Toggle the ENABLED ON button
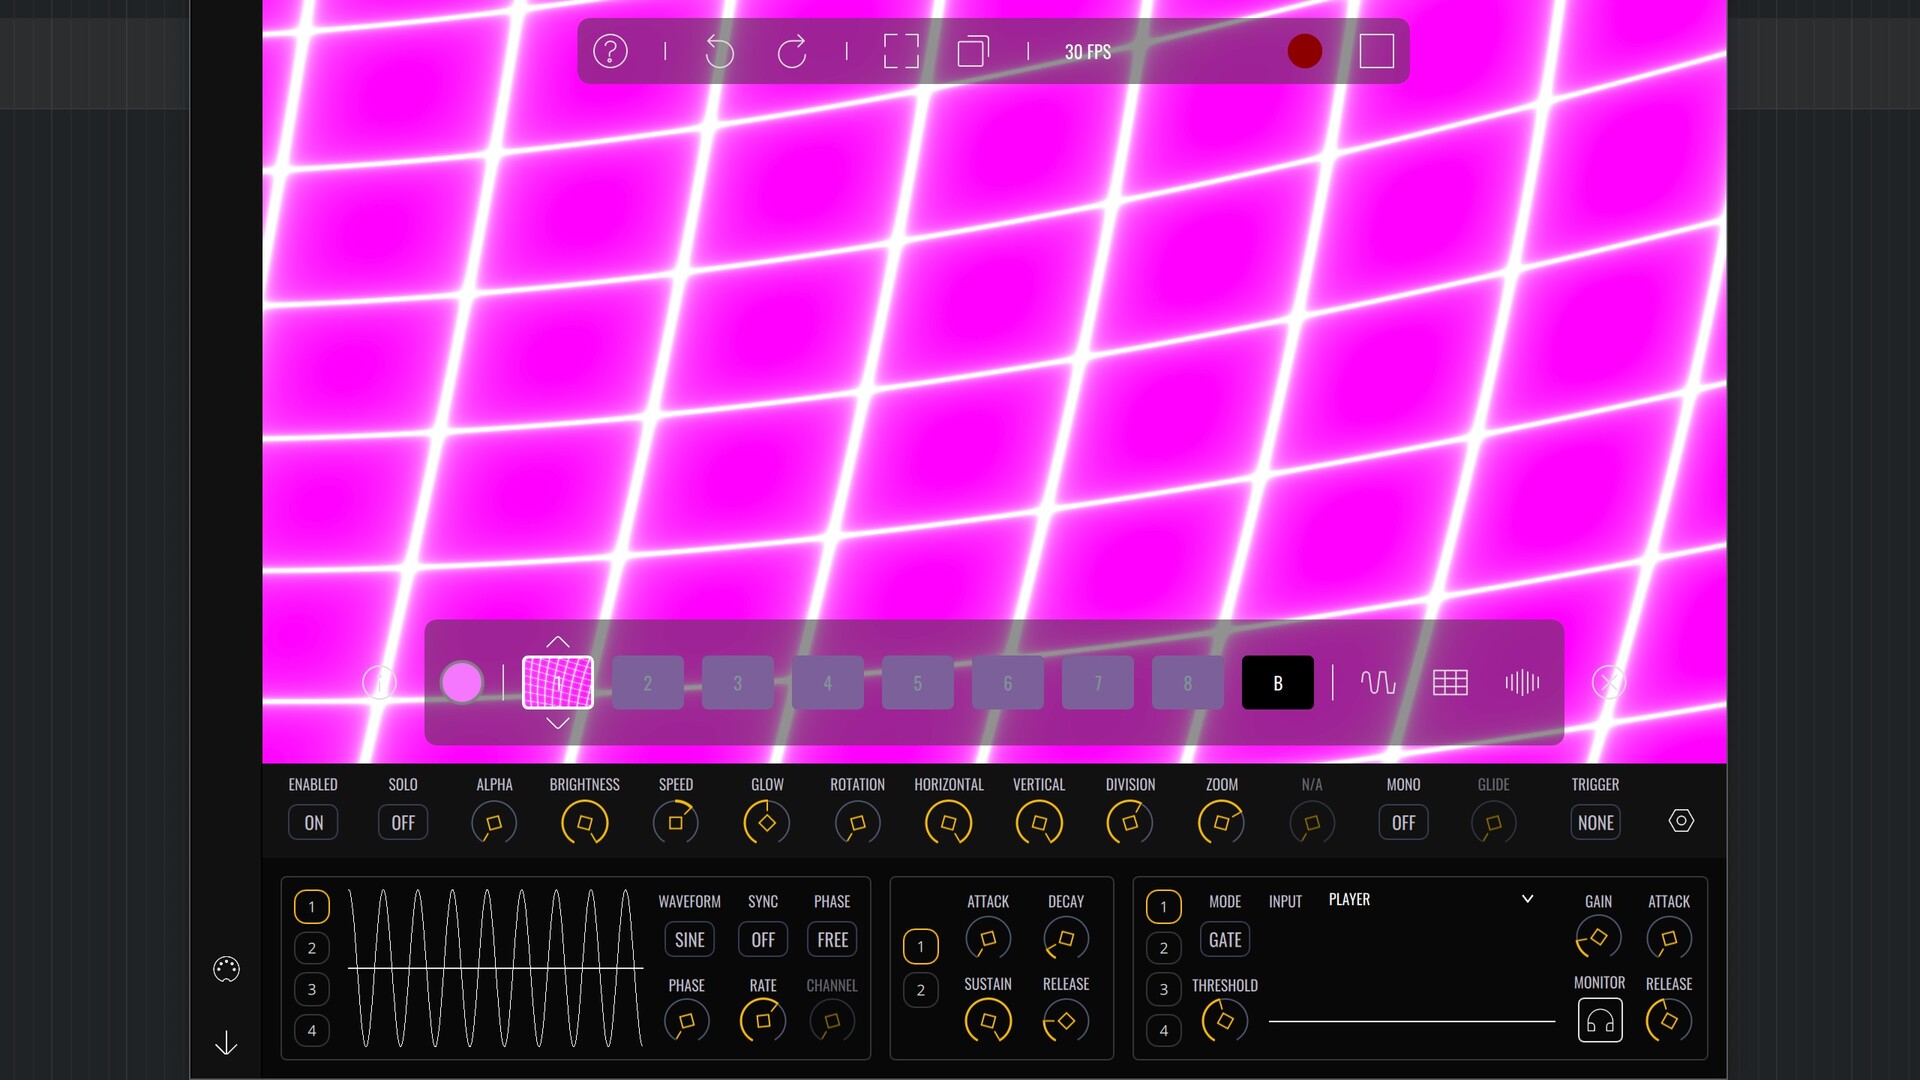 tap(313, 822)
